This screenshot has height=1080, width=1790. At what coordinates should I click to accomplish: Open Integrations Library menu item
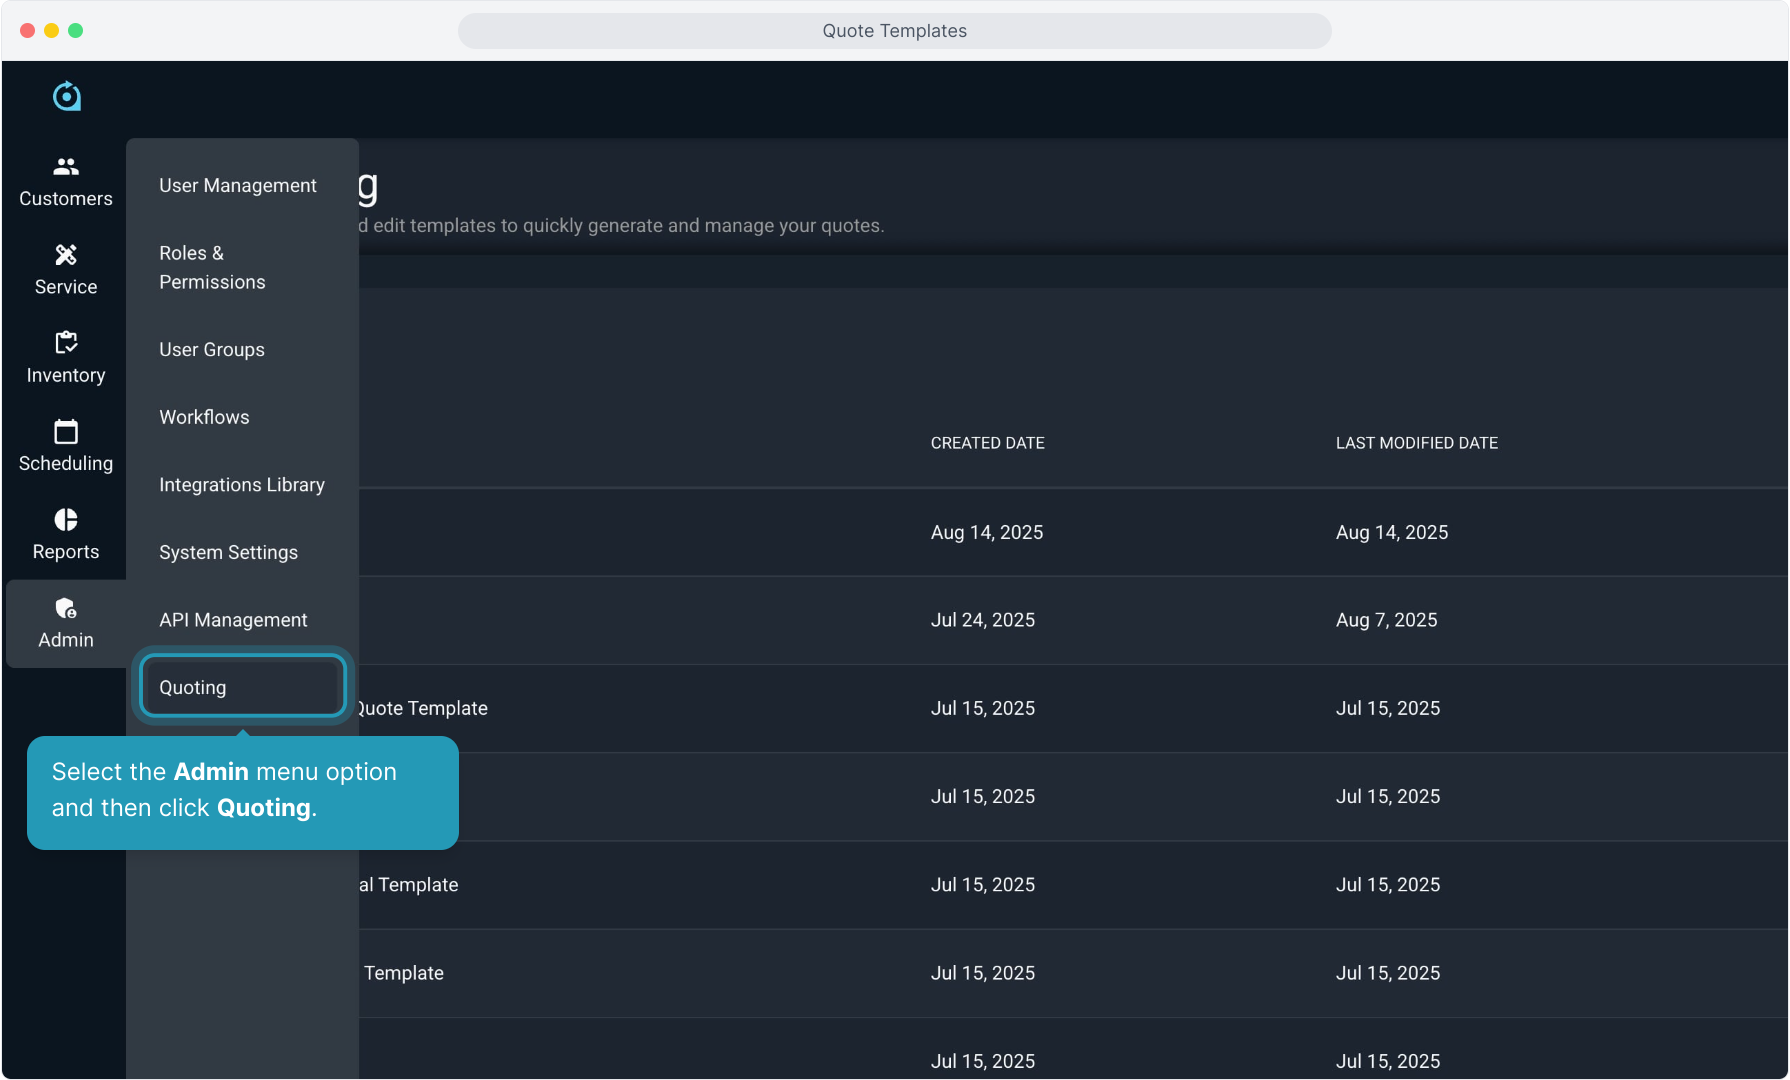241,484
